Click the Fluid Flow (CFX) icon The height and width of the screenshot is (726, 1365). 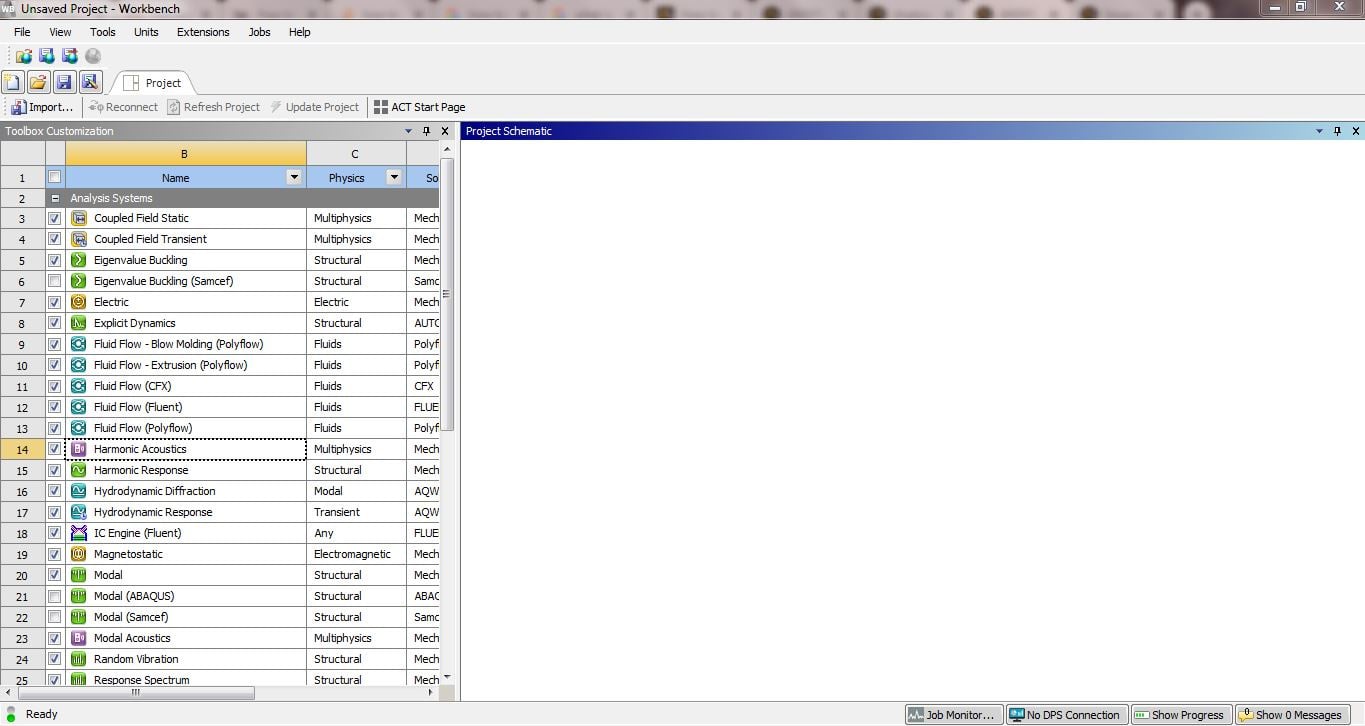click(x=79, y=386)
